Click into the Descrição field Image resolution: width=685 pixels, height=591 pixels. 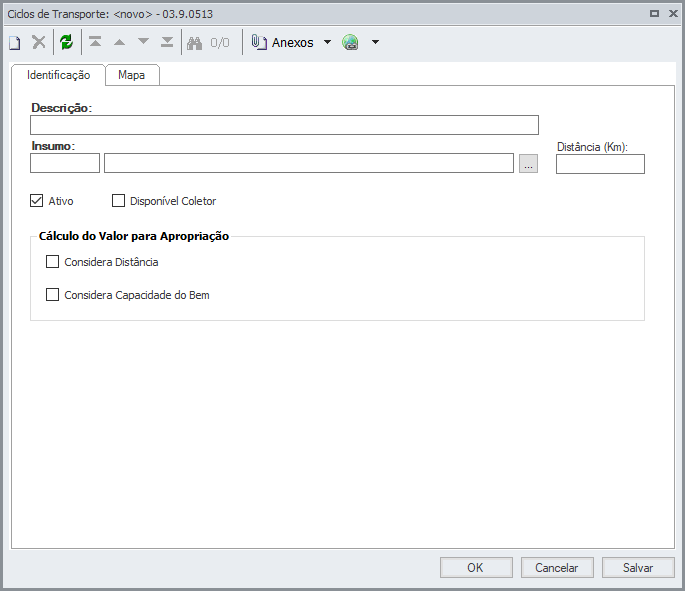[x=284, y=125]
